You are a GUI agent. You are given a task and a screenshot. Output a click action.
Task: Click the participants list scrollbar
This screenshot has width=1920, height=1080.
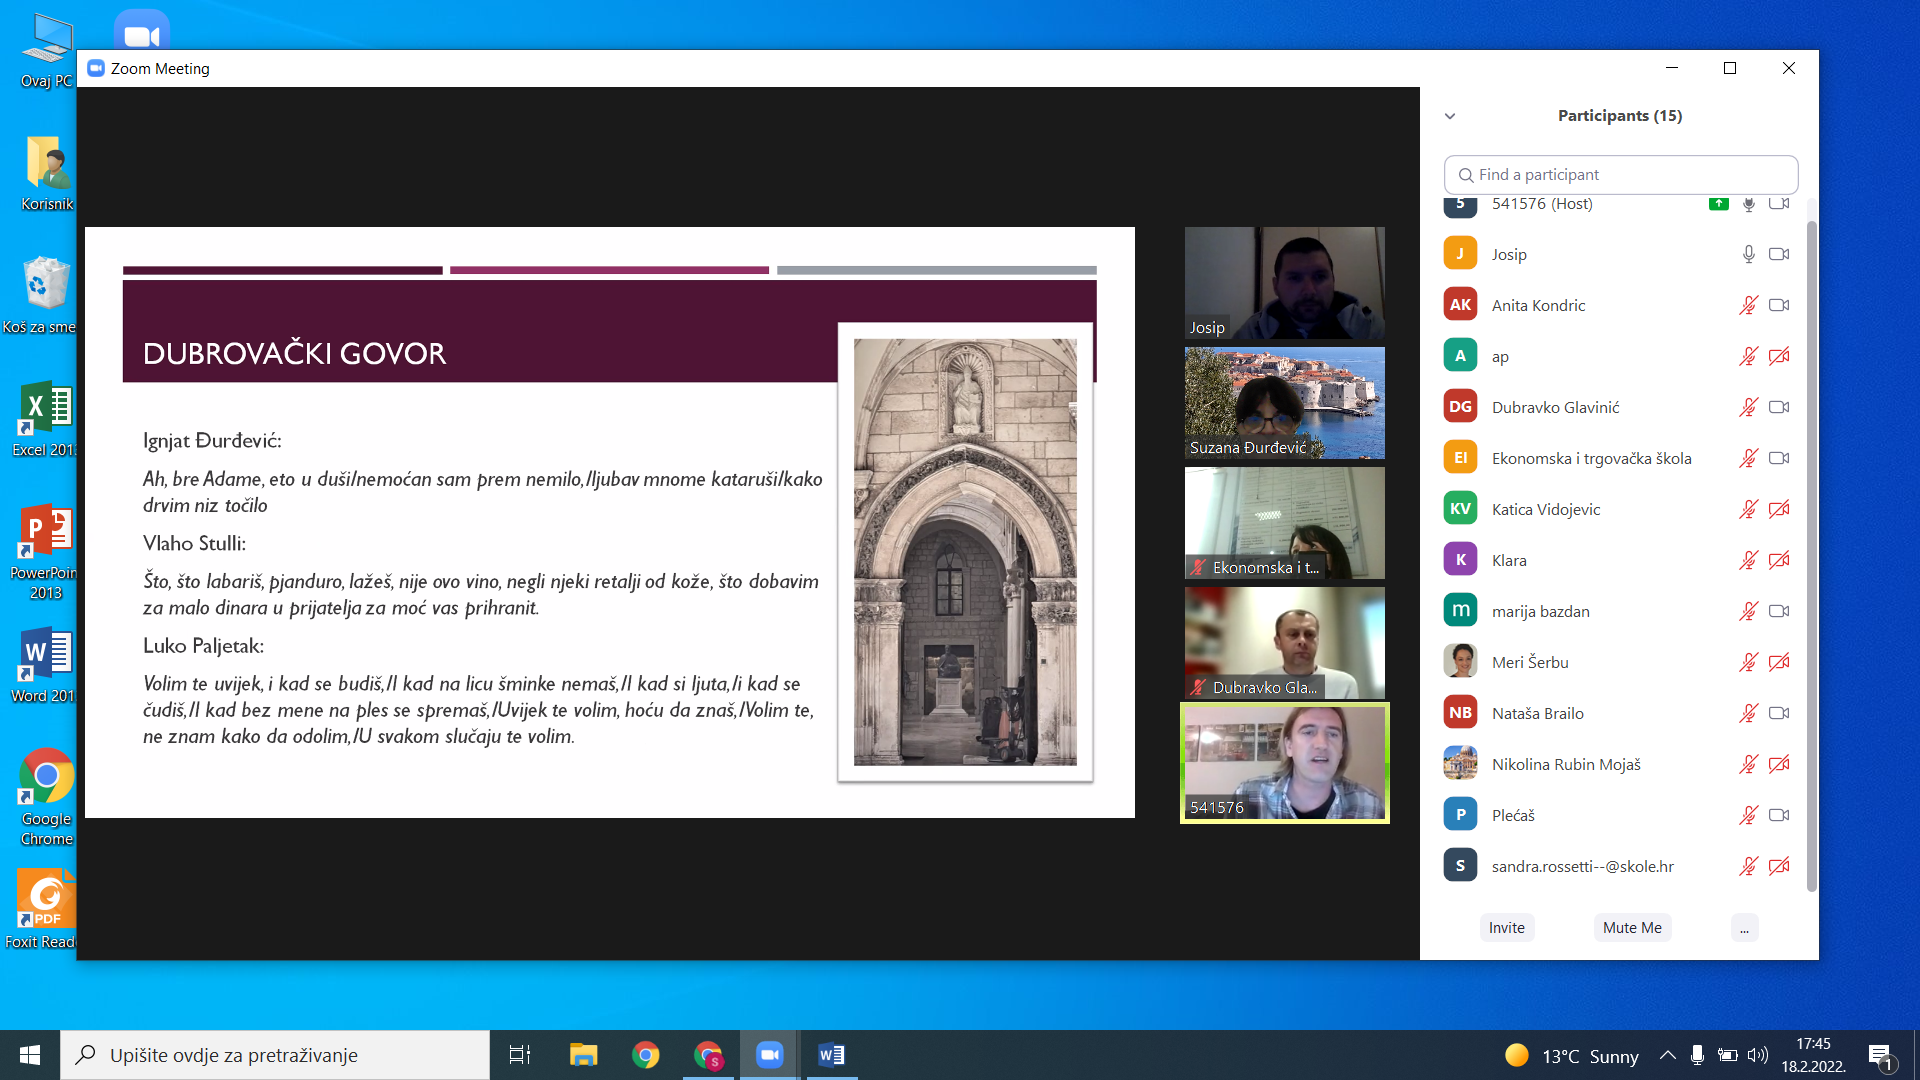point(1811,555)
